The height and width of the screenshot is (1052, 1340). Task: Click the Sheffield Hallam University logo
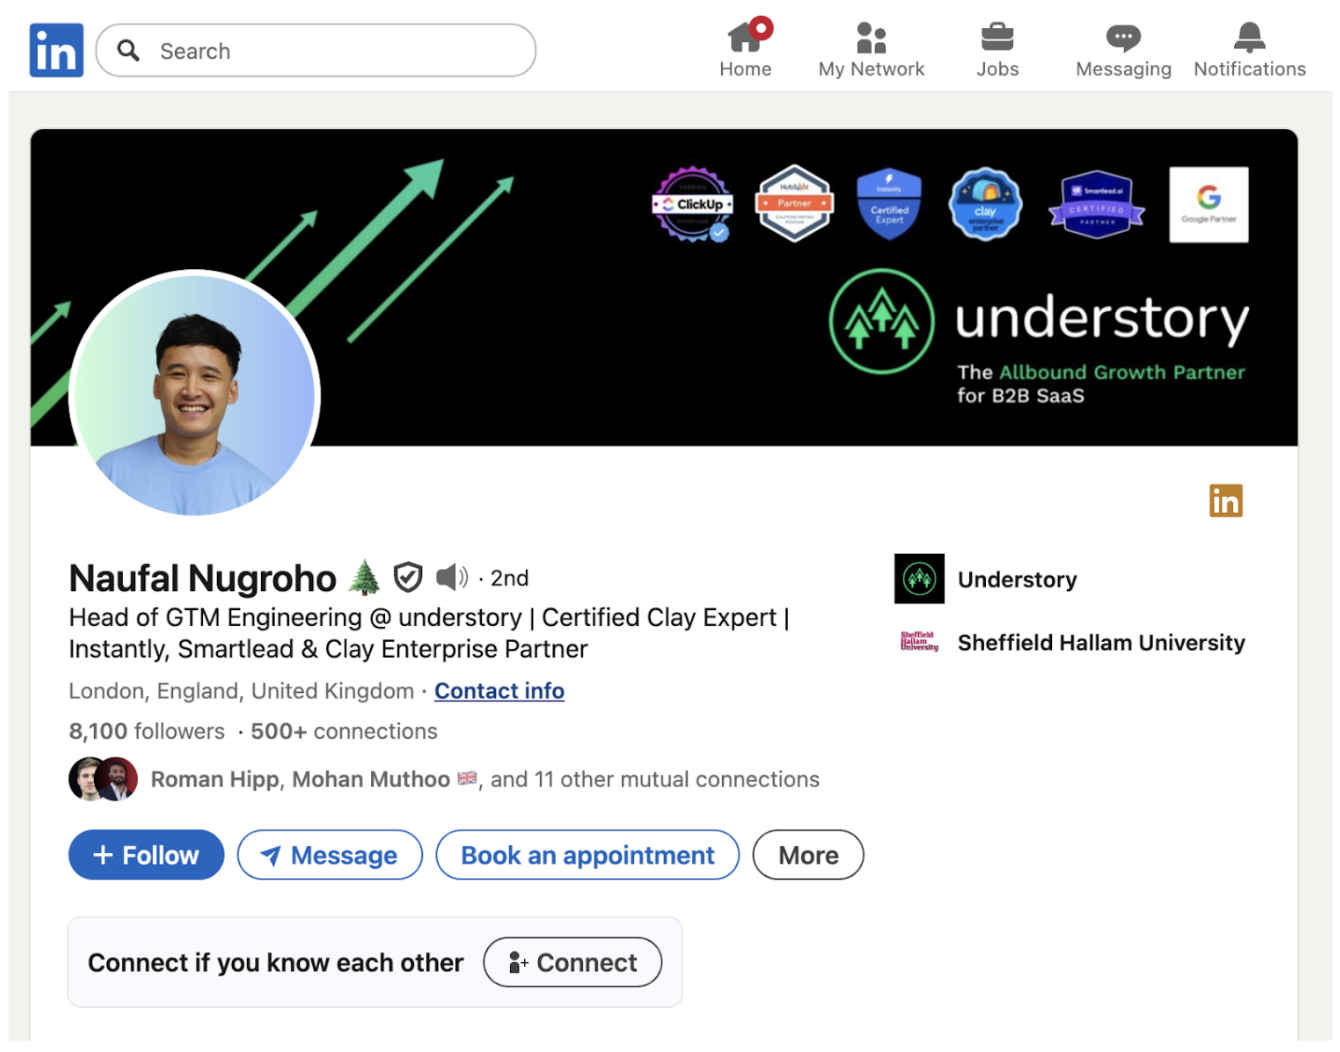(919, 641)
